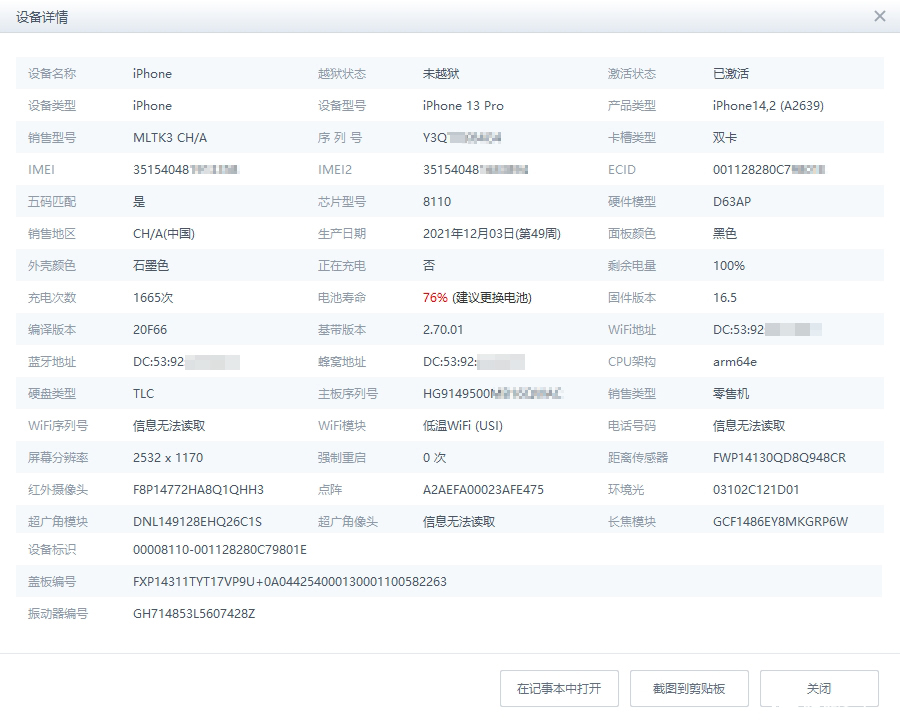Click ambient light code 03102C121D01

coord(756,490)
